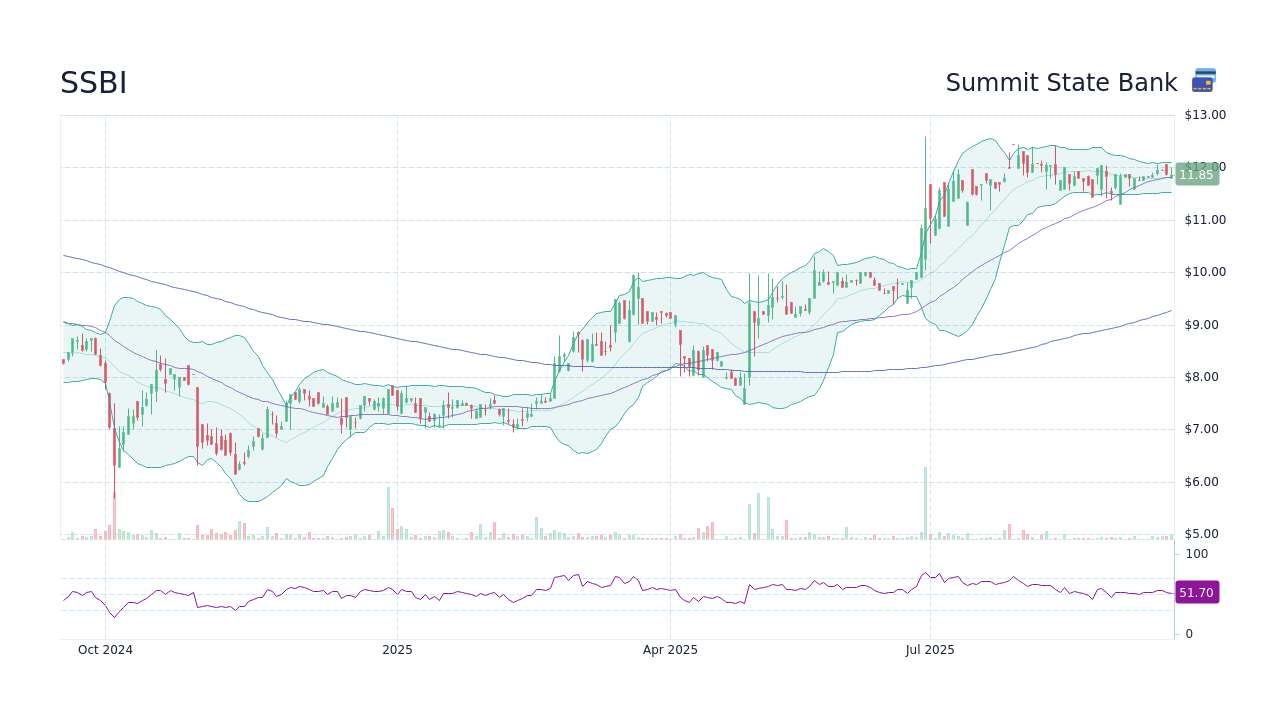Expand the Jul 2025 time marker
This screenshot has width=1280, height=720.
point(930,650)
